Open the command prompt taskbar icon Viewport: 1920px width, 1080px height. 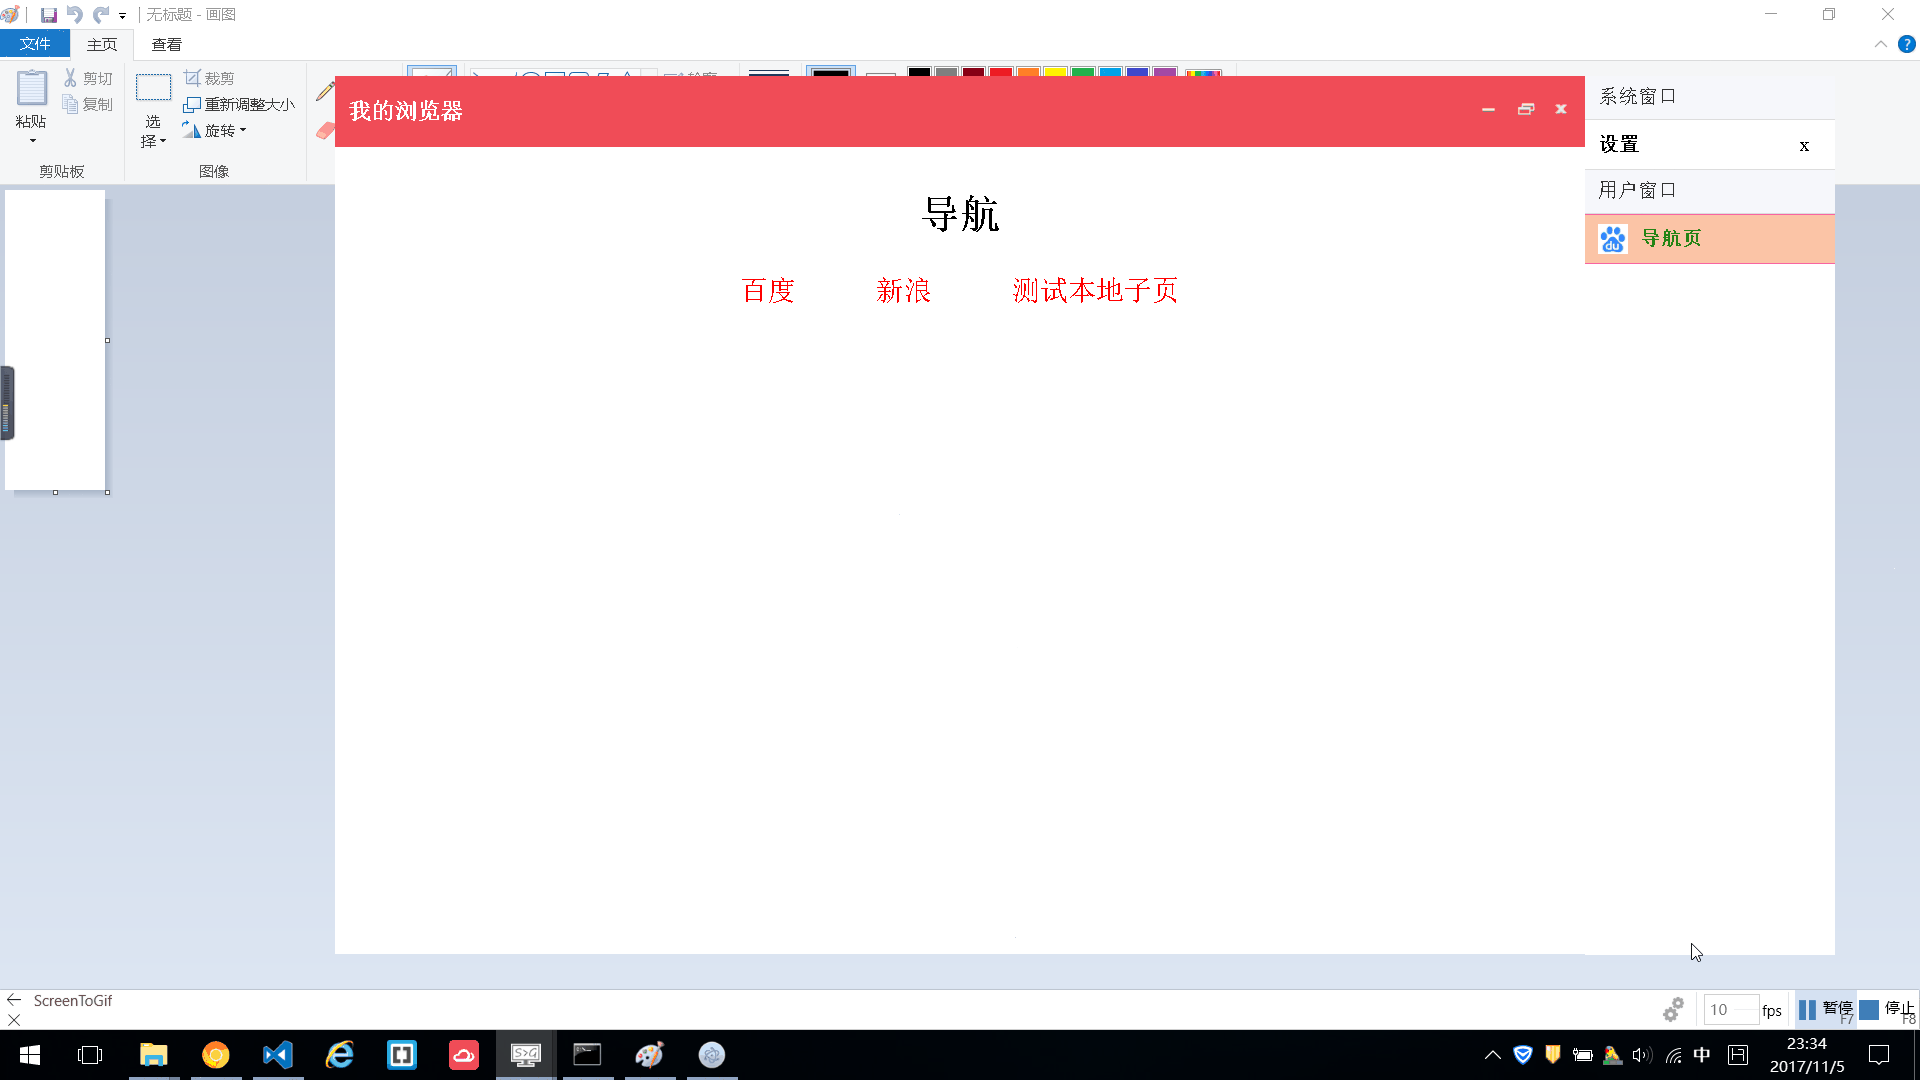(x=587, y=1055)
